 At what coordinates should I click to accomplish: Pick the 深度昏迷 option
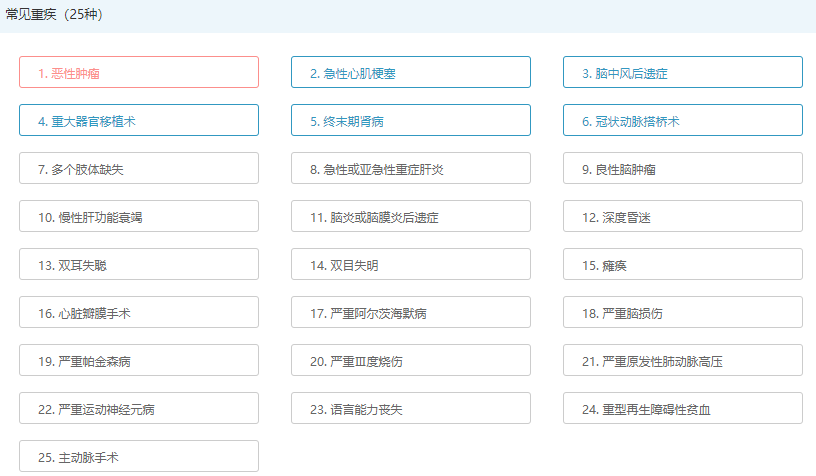tap(682, 217)
